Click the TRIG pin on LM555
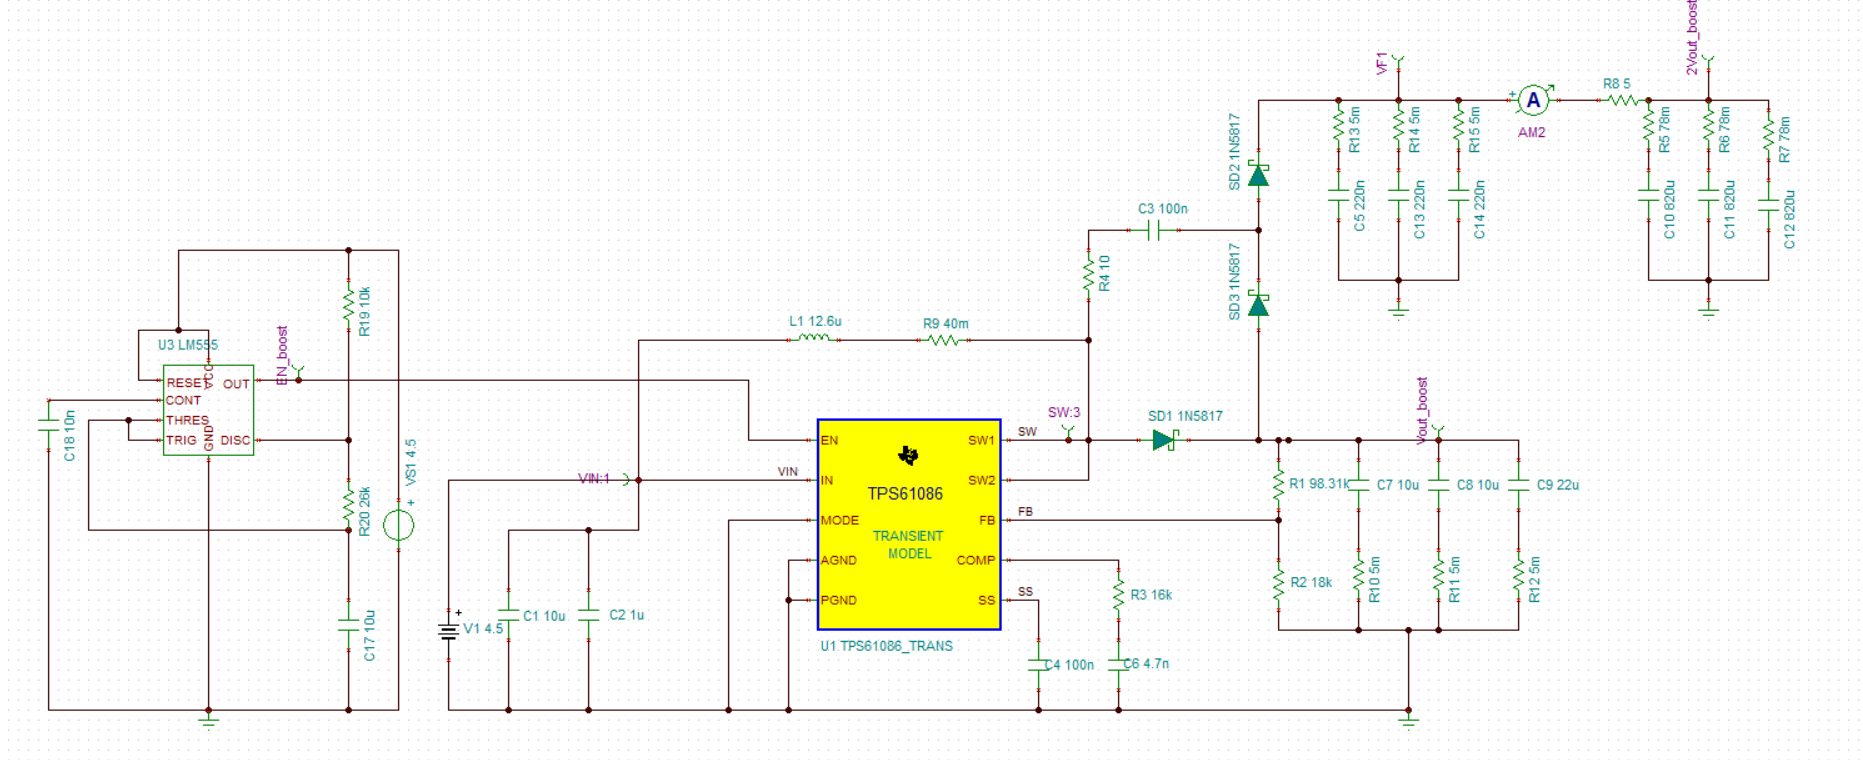Image resolution: width=1863 pixels, height=760 pixels. (181, 440)
